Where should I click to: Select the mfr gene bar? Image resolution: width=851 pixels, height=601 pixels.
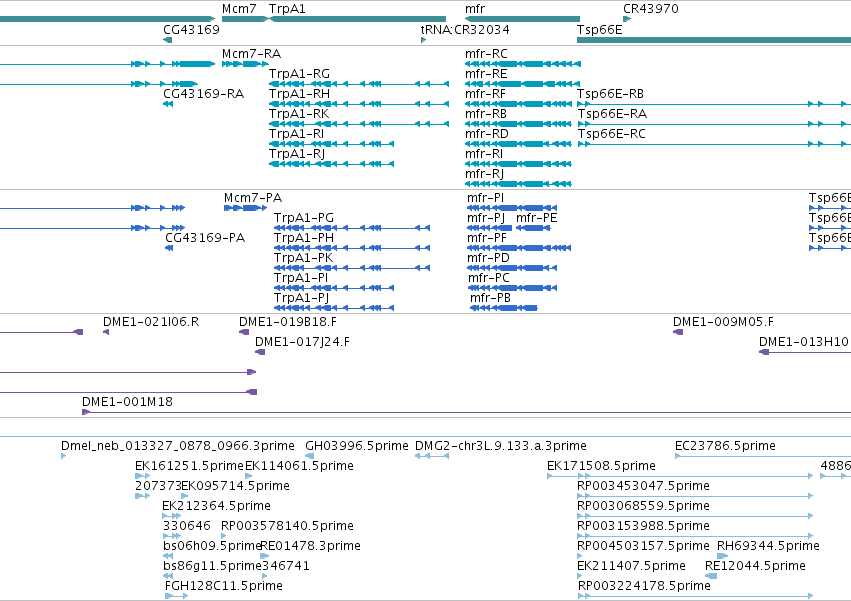(522, 19)
